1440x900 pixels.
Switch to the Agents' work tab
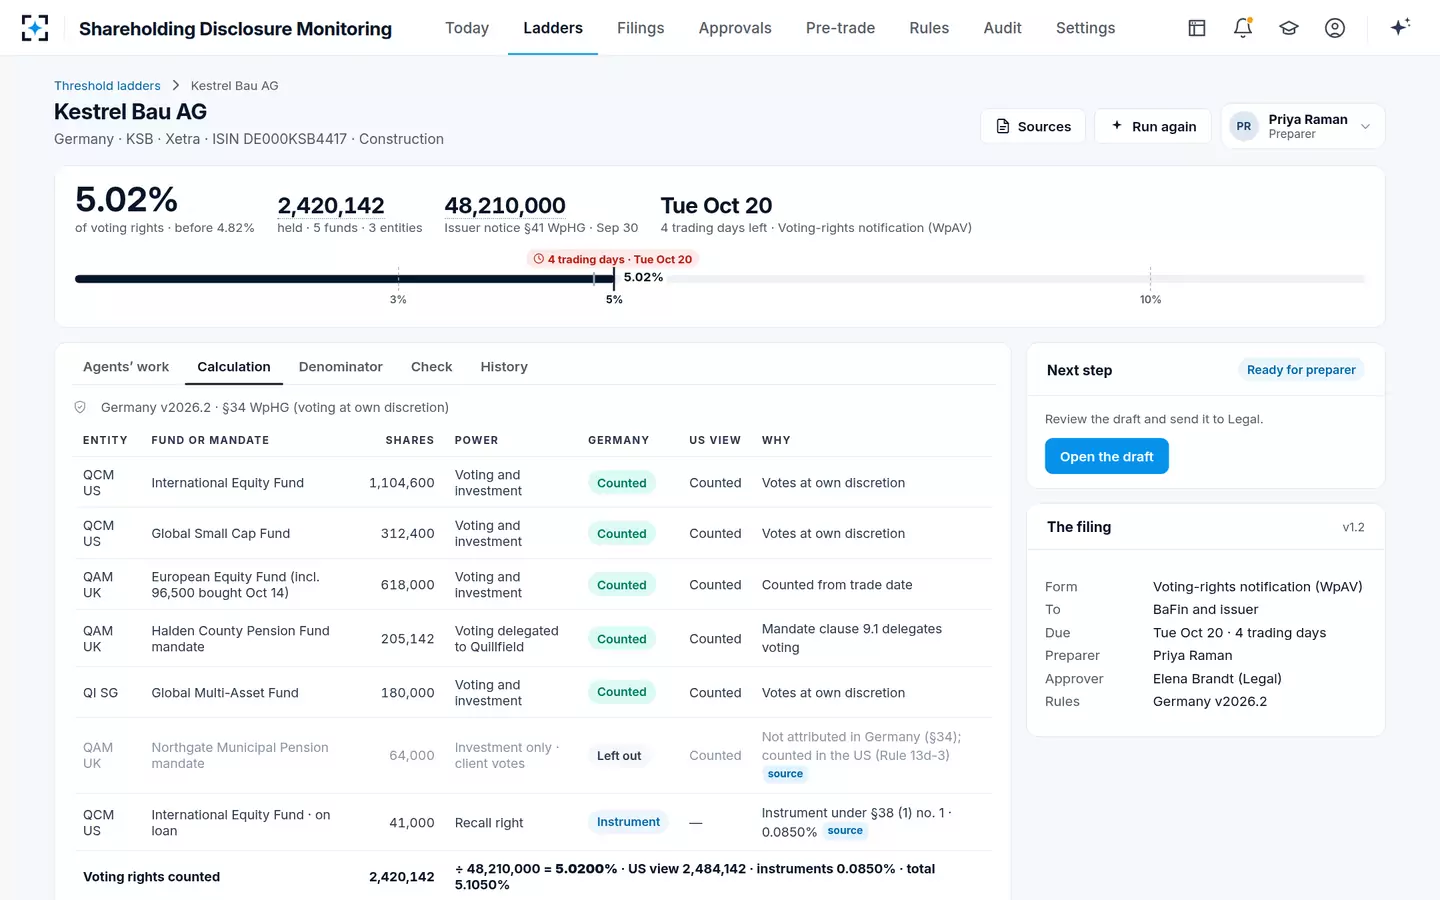(x=126, y=367)
